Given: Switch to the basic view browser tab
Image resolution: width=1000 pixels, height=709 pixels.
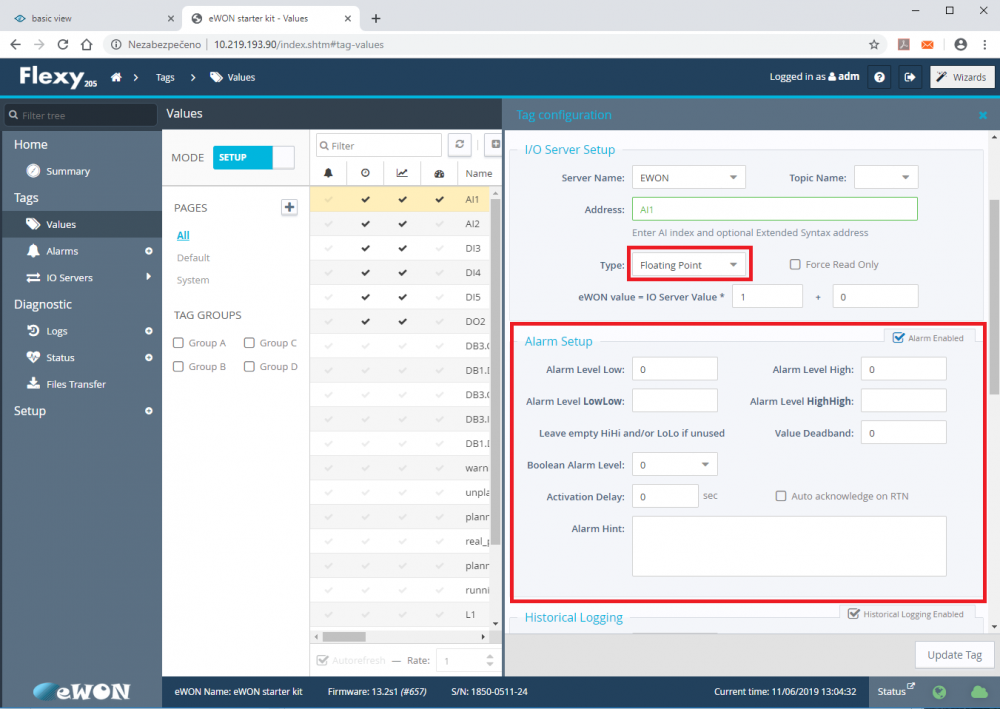Looking at the screenshot, I should coord(94,18).
